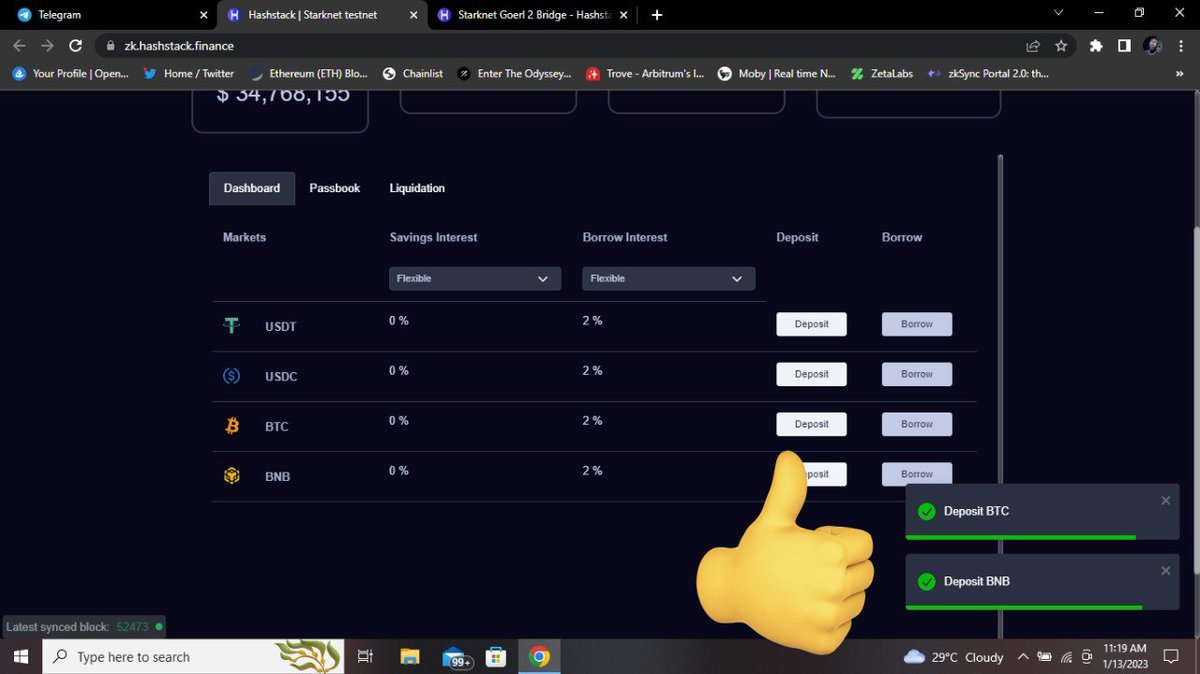Open the Liquidation tab
This screenshot has width=1200, height=674.
click(417, 188)
